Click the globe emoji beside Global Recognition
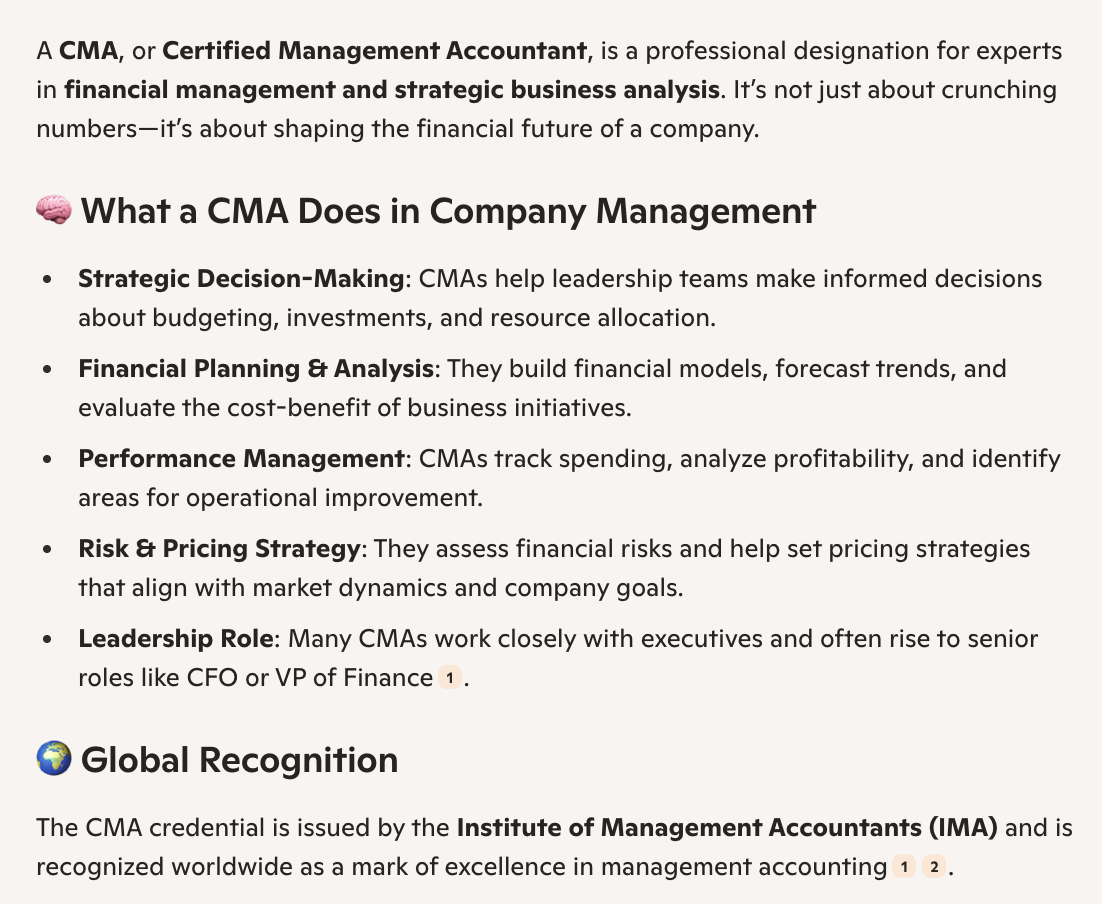Image resolution: width=1102 pixels, height=904 pixels. pos(54,759)
